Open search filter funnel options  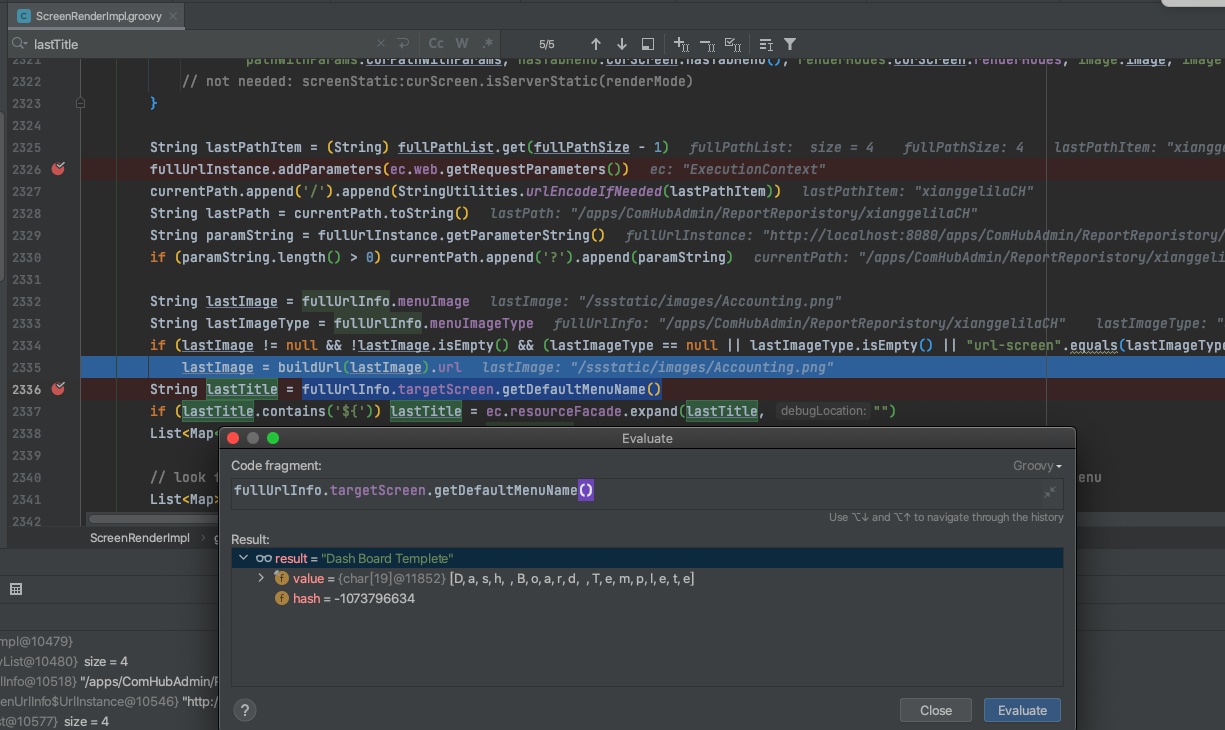[x=790, y=44]
